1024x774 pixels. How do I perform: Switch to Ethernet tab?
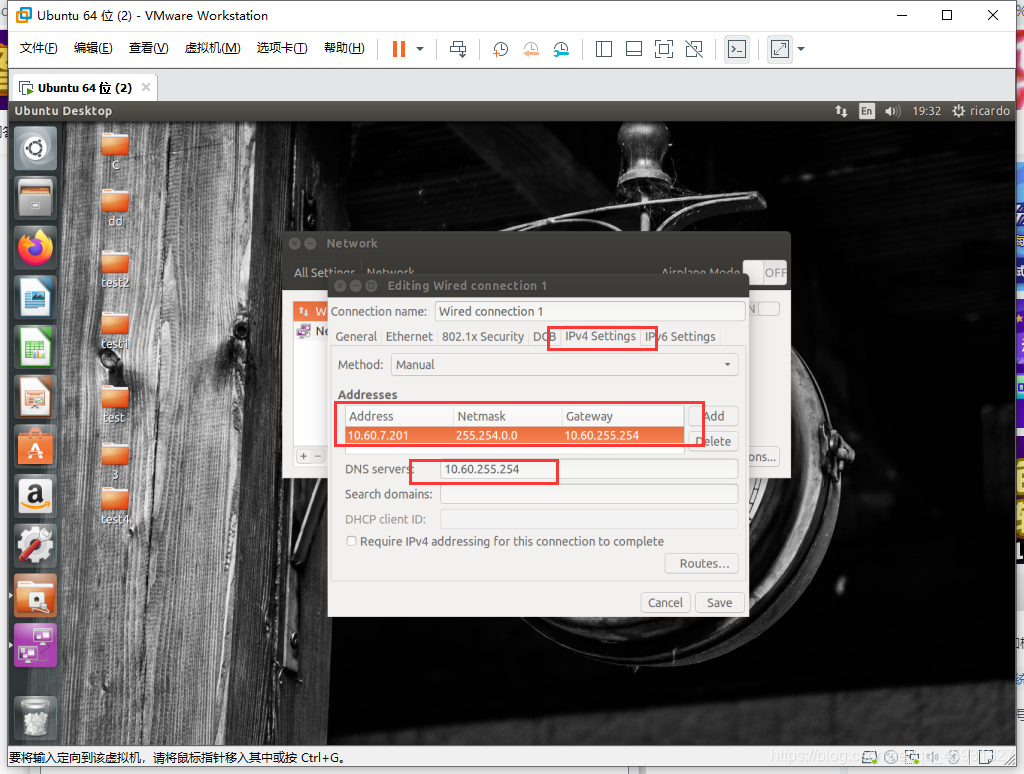point(409,336)
